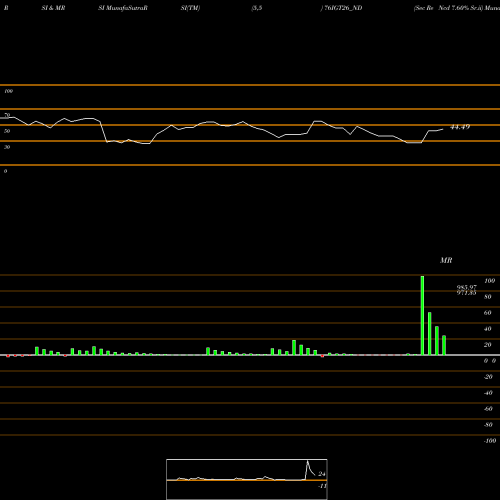Image resolution: width=500 pixels, height=500 pixels.
Task: Click the -100 label on the MR axis
Action: point(490,441)
